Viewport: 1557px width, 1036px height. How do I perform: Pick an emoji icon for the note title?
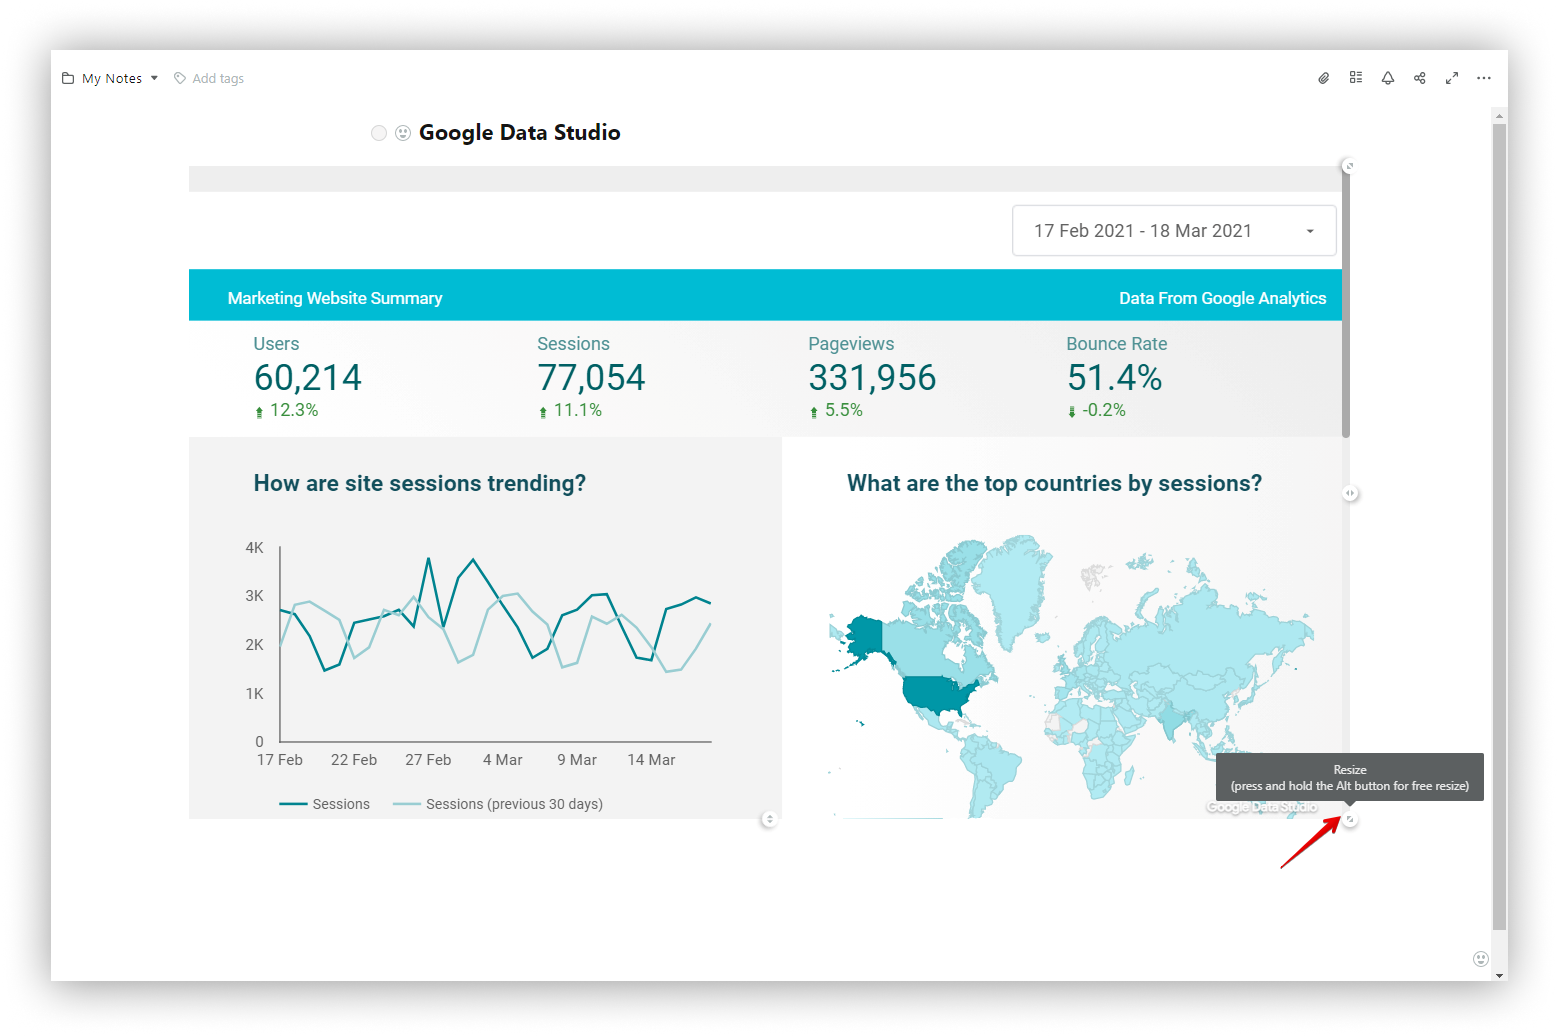(403, 133)
